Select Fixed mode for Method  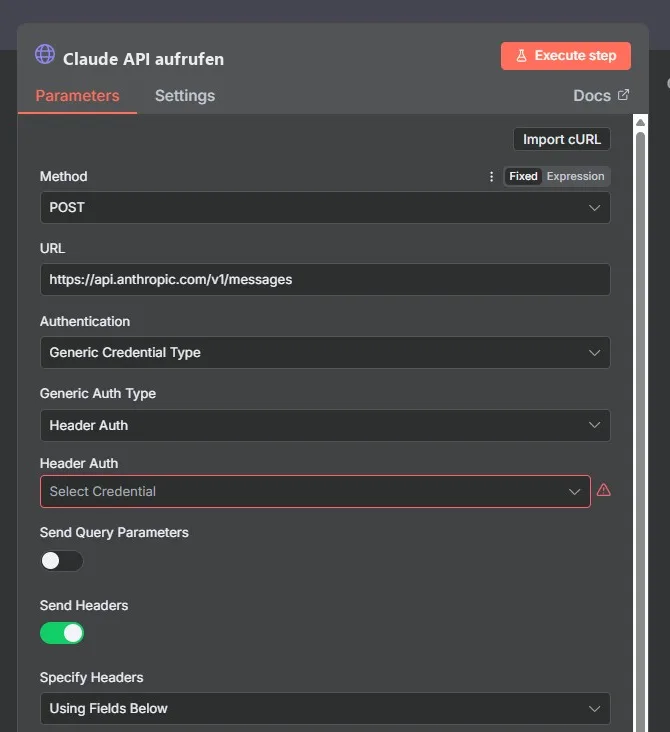coord(523,176)
